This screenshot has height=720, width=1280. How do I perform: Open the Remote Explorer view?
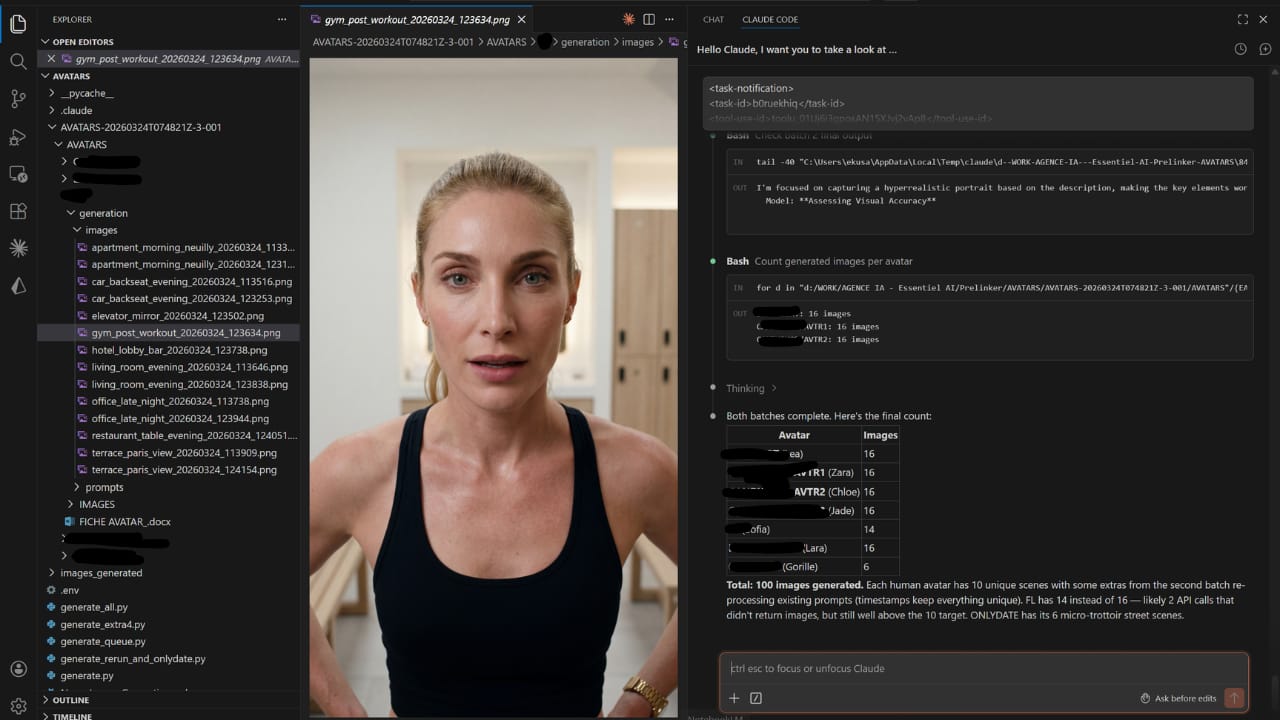[x=18, y=174]
